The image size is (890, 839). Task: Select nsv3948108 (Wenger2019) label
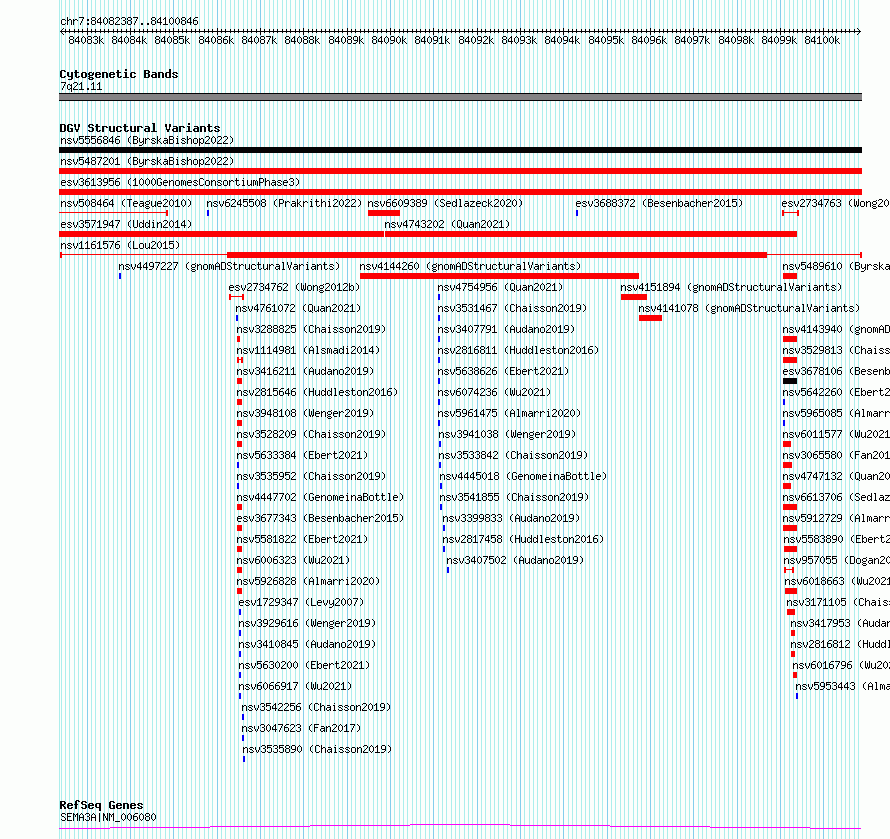point(305,413)
